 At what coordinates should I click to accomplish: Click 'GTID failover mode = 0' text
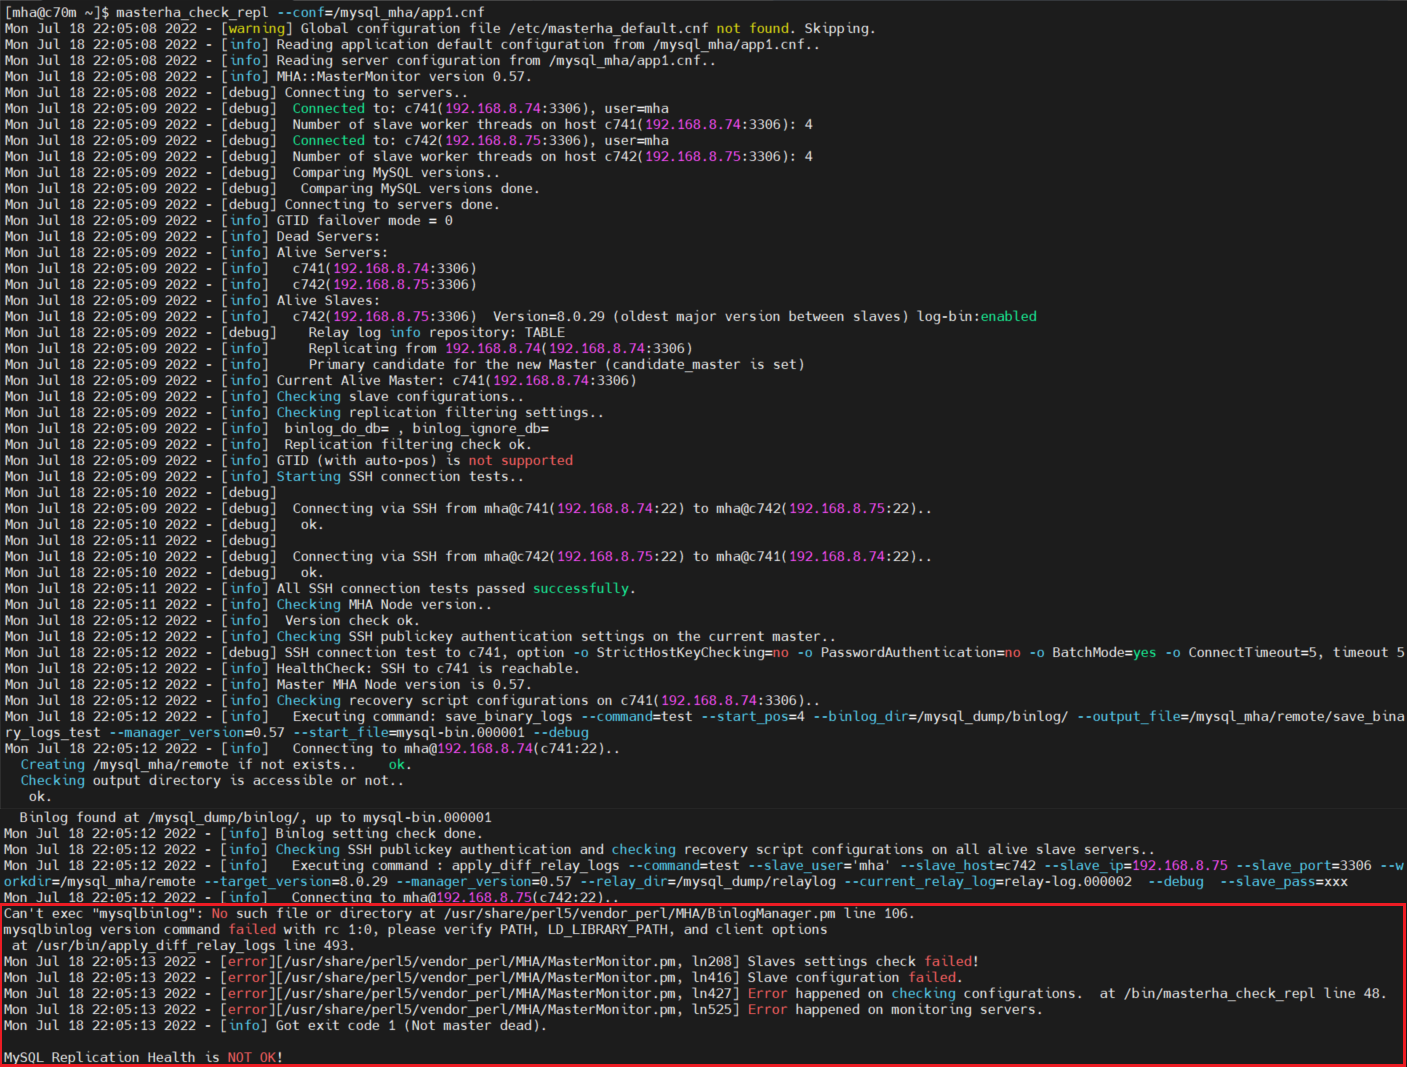click(364, 220)
